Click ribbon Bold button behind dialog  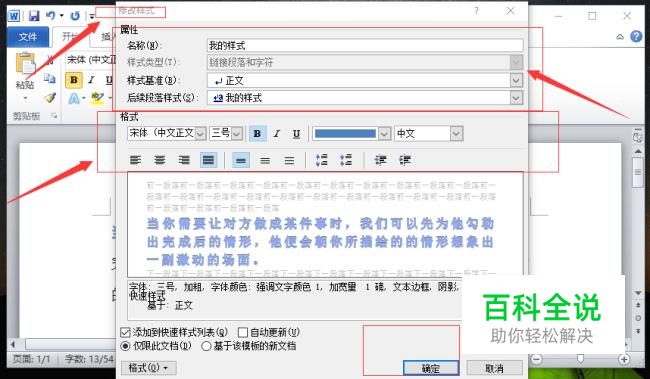[x=74, y=80]
